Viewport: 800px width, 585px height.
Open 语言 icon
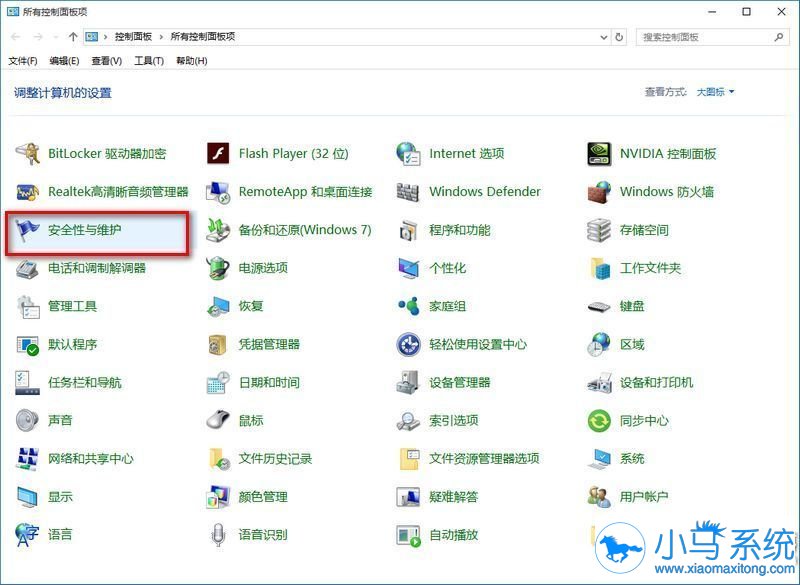point(28,535)
